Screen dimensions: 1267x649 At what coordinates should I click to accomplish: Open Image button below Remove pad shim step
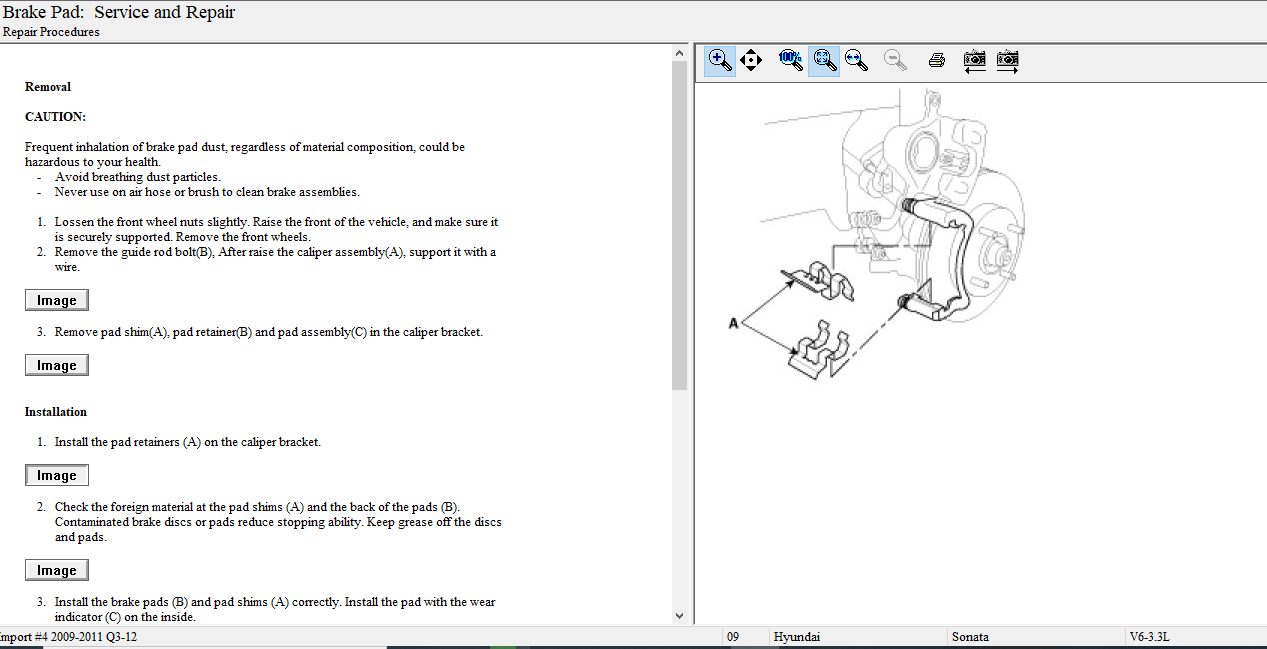tap(57, 365)
